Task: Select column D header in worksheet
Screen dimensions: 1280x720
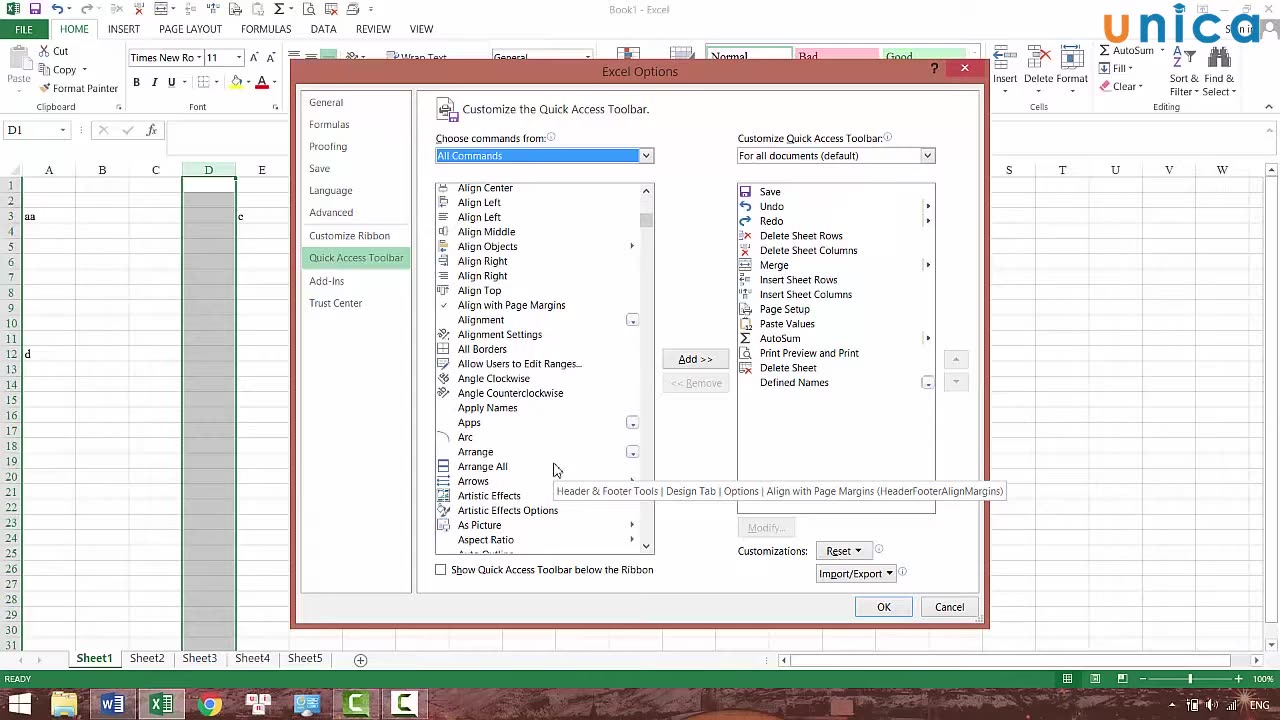Action: 208,170
